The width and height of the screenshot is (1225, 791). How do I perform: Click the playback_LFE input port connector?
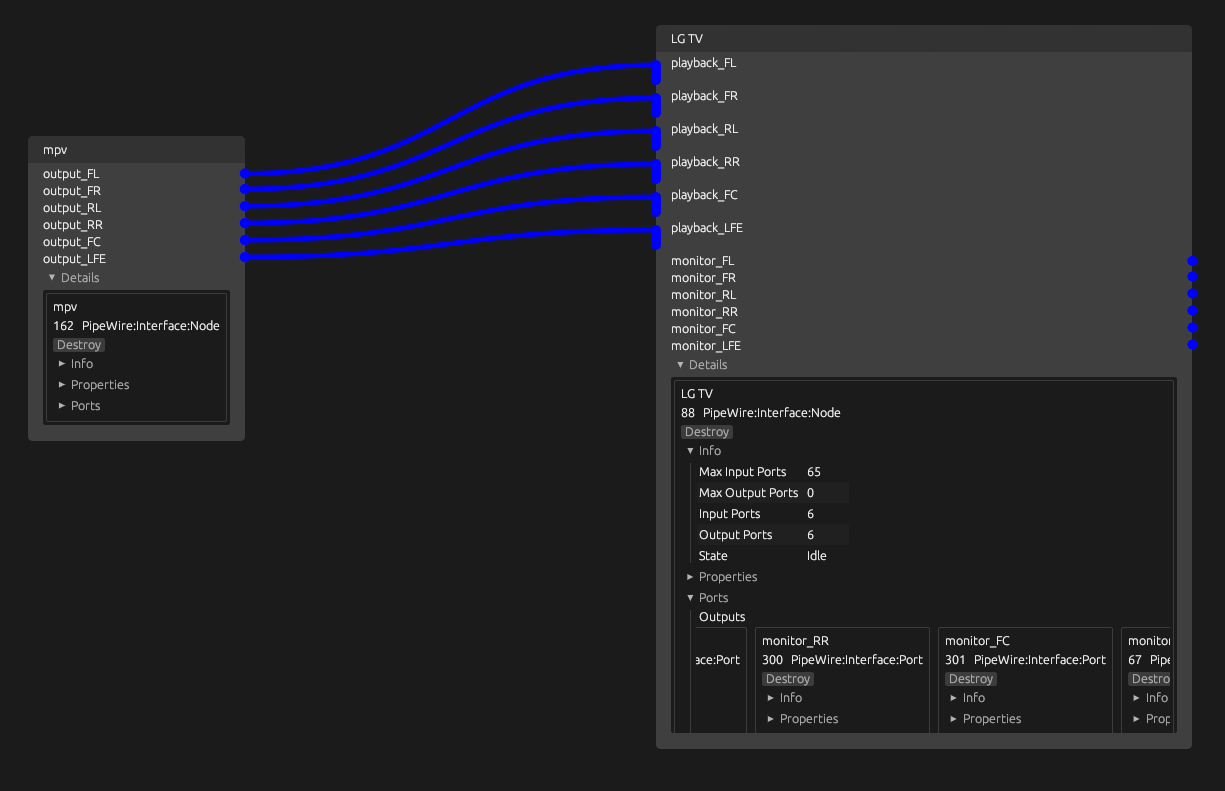pos(657,237)
